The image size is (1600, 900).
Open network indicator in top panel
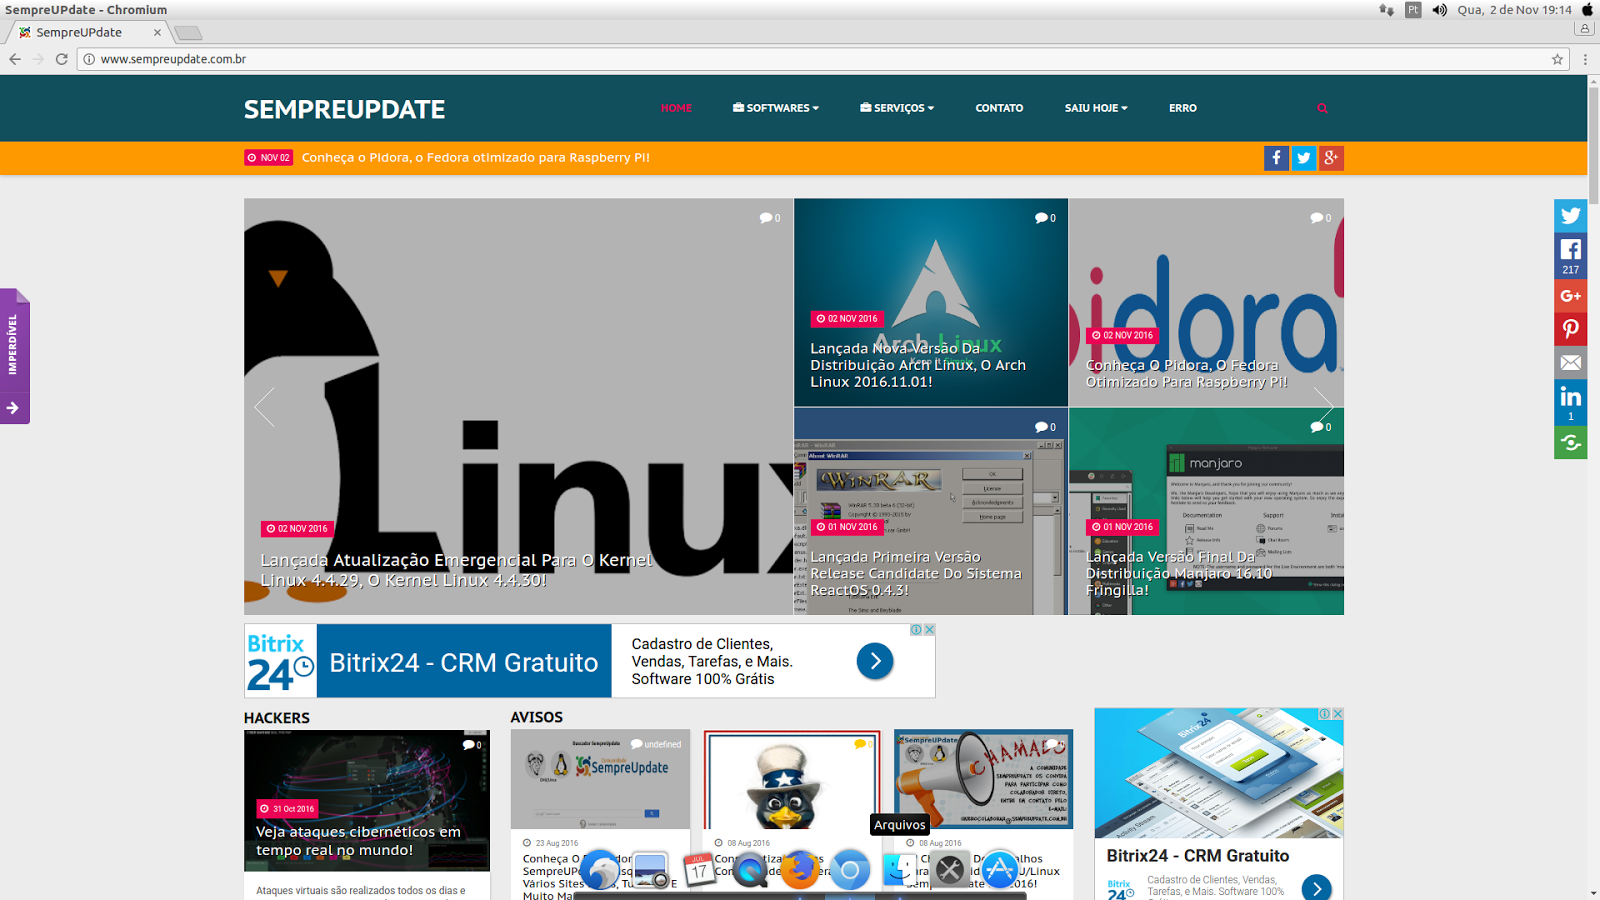click(1386, 10)
